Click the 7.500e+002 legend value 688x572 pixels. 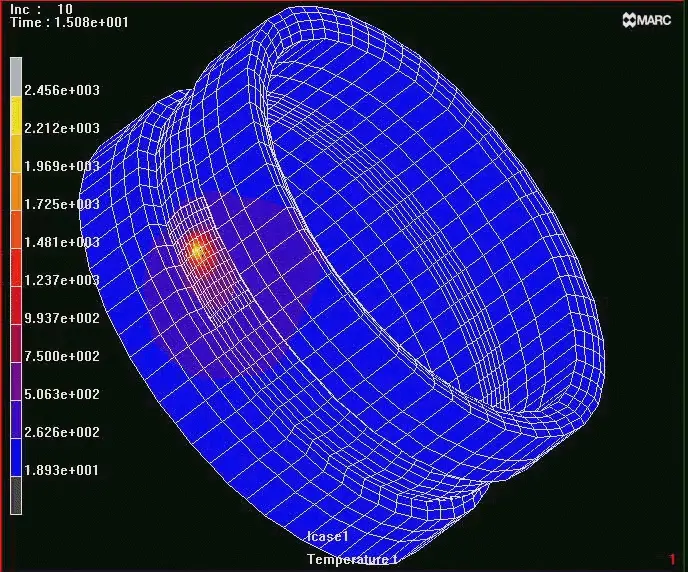click(62, 356)
